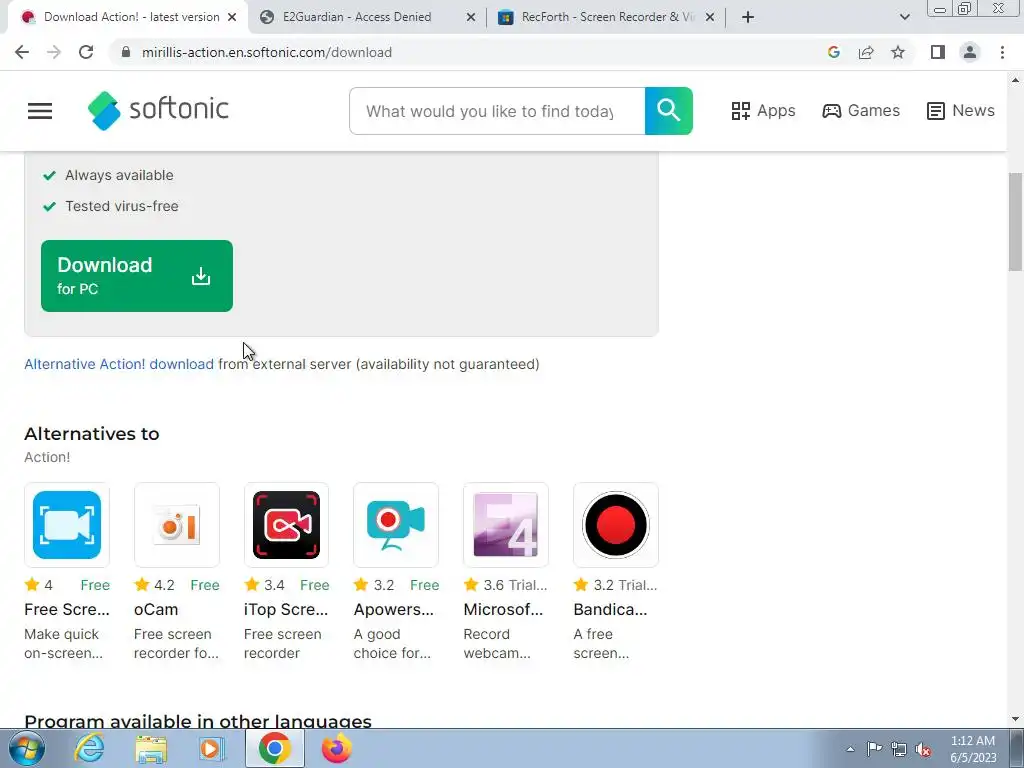Click the scrollbar down arrow
Image resolution: width=1024 pixels, height=768 pixels.
1015,719
